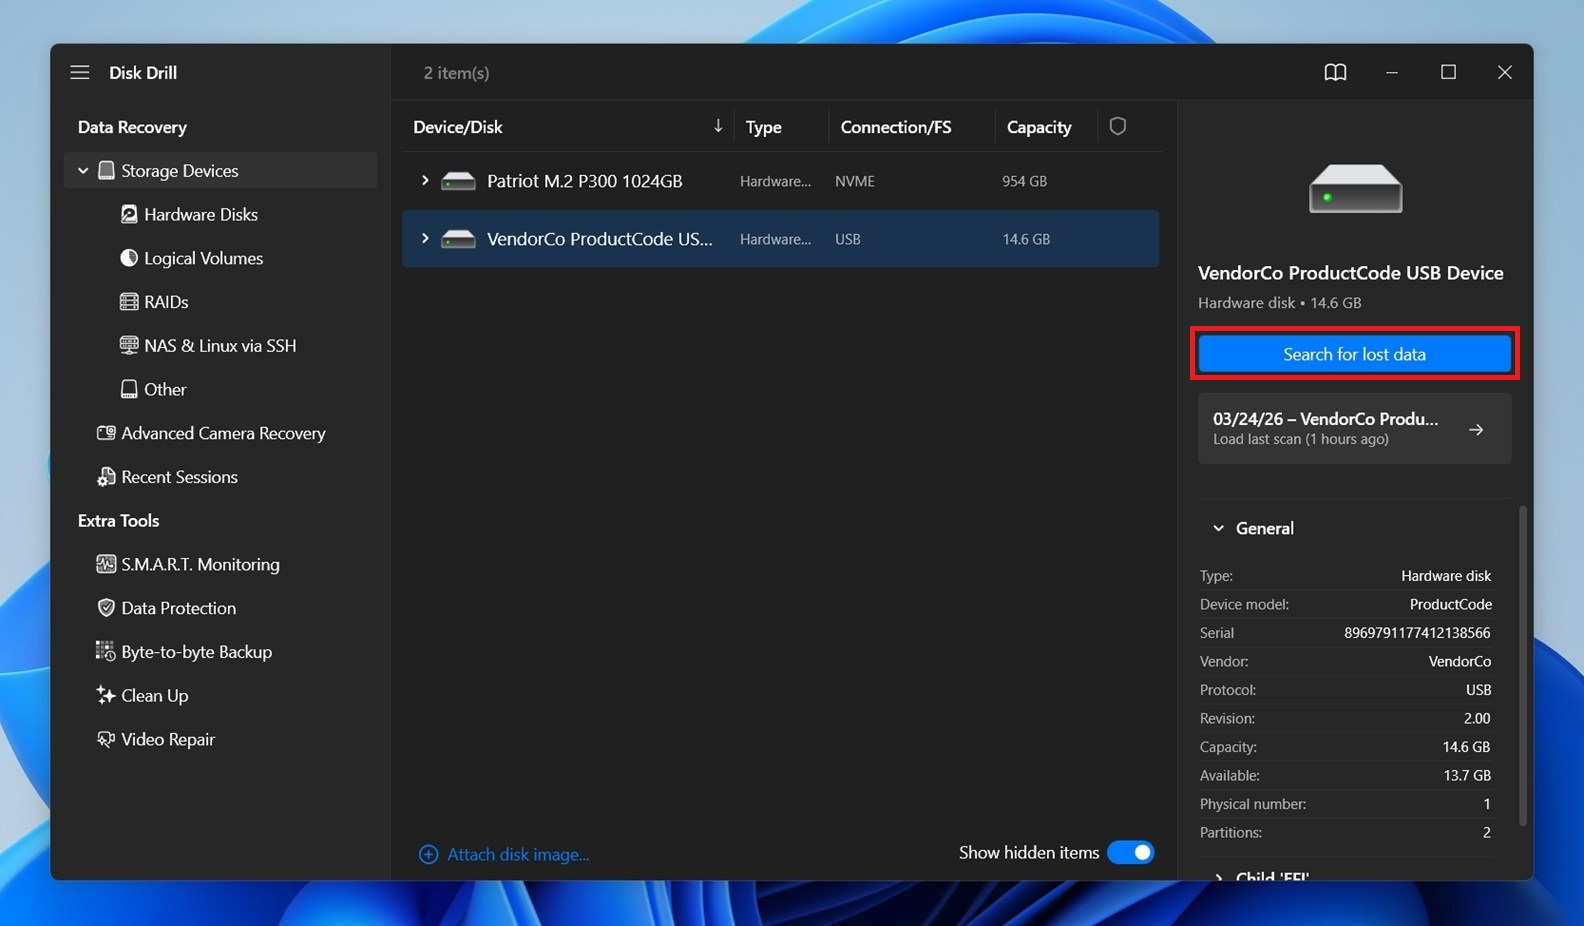This screenshot has height=926, width=1584.
Task: Click the USB connection cell in list
Action: [847, 239]
